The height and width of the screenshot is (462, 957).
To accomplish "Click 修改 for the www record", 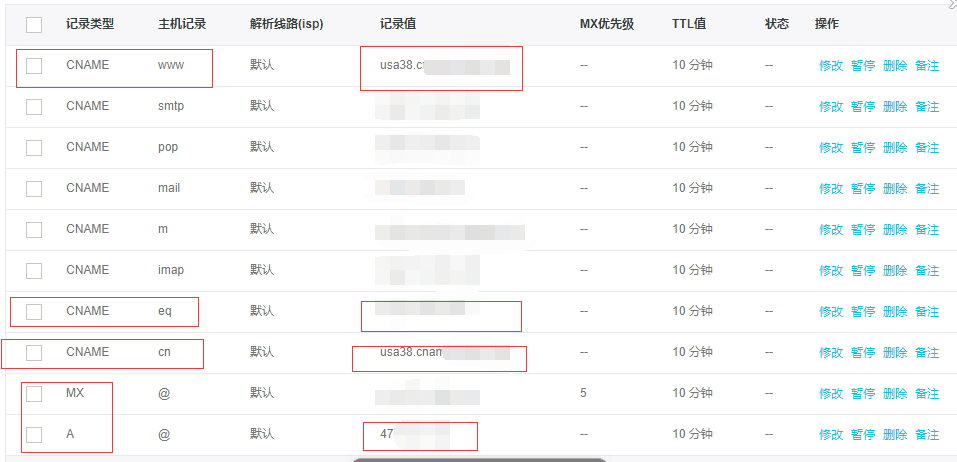I will [x=831, y=66].
